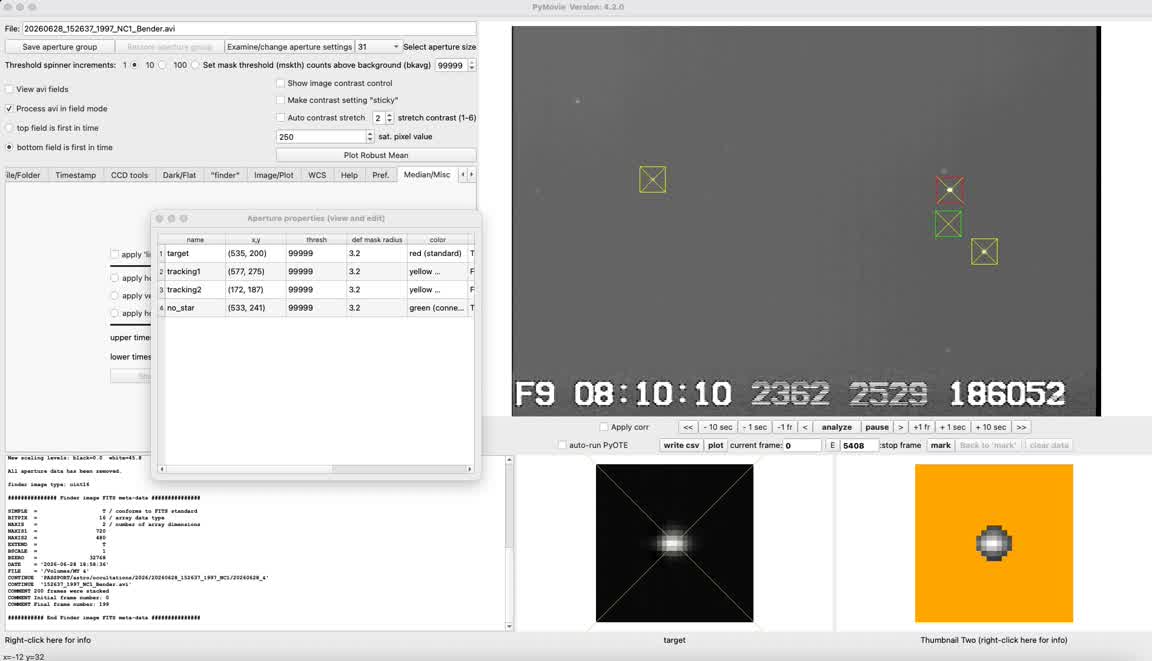Screen dimensions: 1152x661
Task: Click the yellow tracking1 aperture box
Action: (x=984, y=252)
